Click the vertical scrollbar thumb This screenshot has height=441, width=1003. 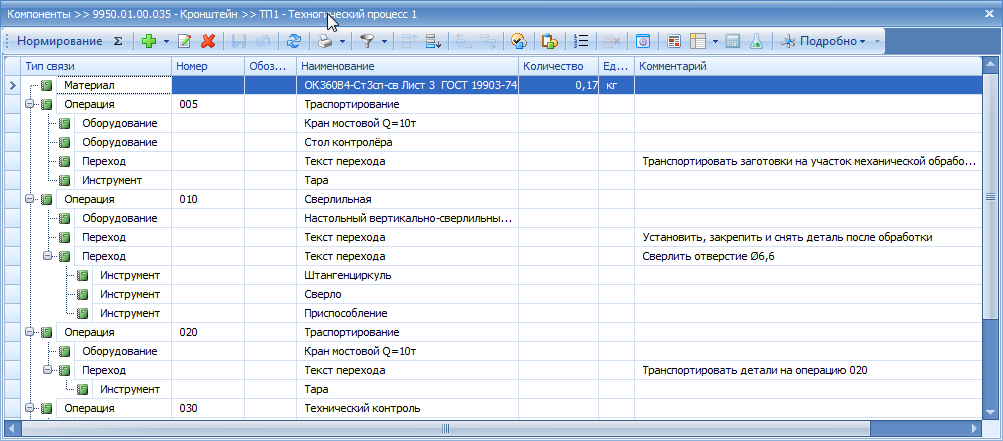(989, 197)
